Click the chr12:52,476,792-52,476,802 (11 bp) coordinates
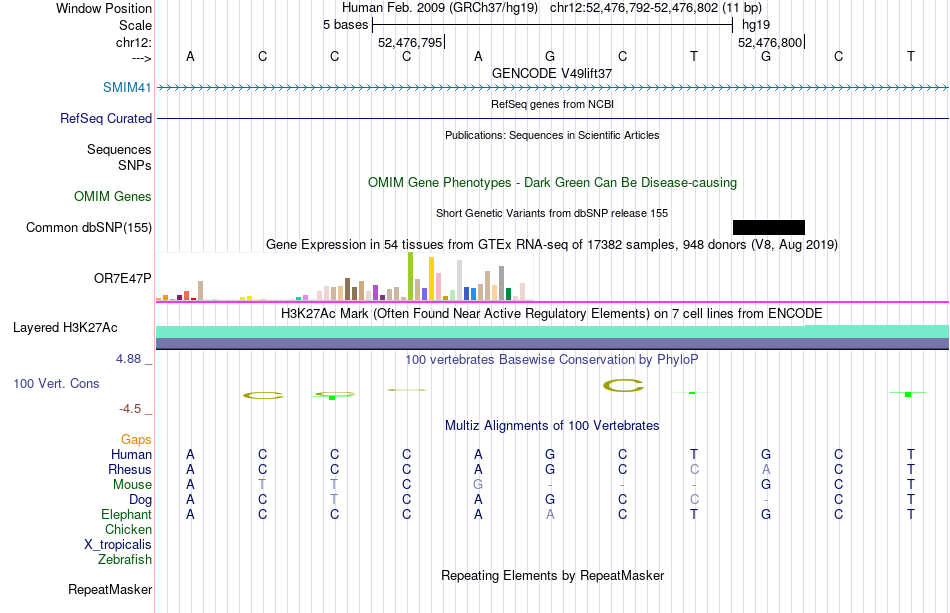 click(656, 8)
